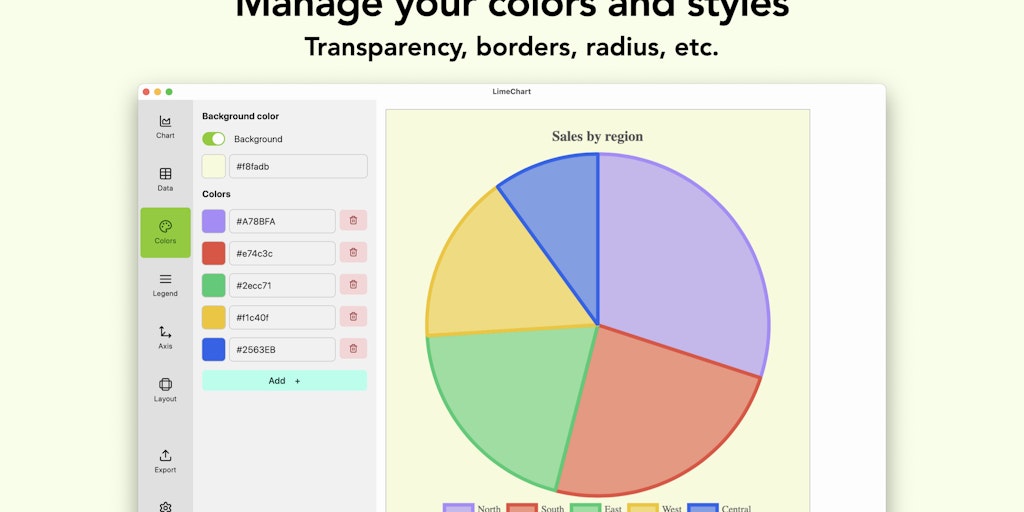Toggle South in the chart legend
The height and width of the screenshot is (512, 1024).
536,508
